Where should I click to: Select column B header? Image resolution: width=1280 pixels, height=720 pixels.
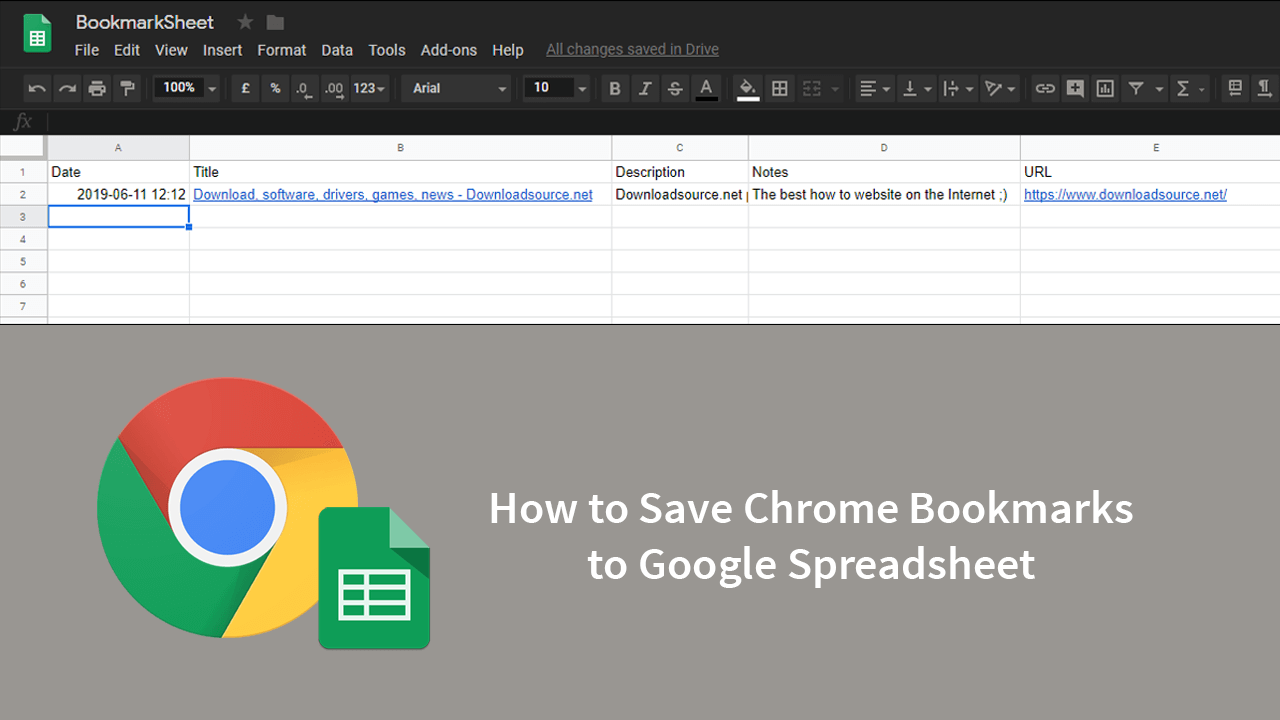[x=400, y=148]
